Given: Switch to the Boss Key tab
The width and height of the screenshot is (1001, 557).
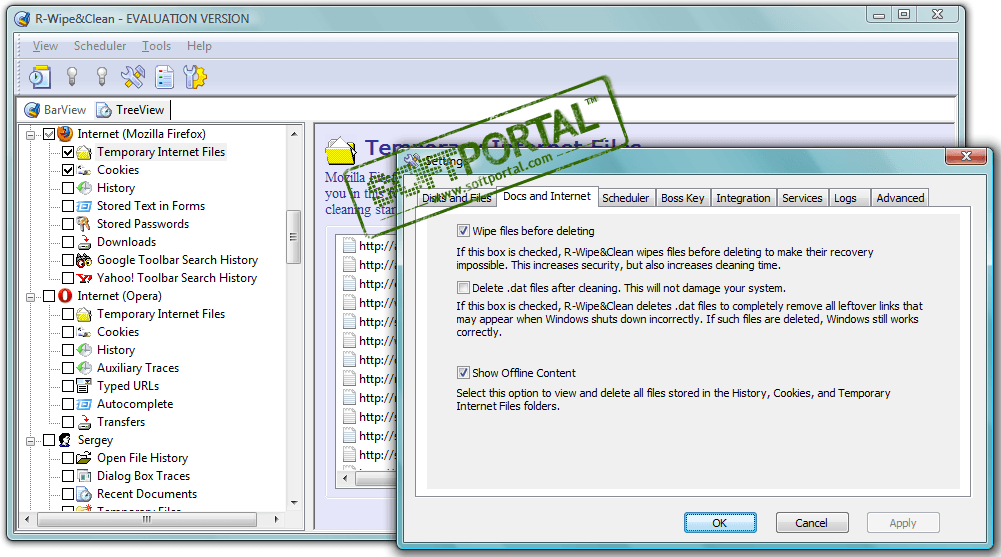Looking at the screenshot, I should (682, 198).
